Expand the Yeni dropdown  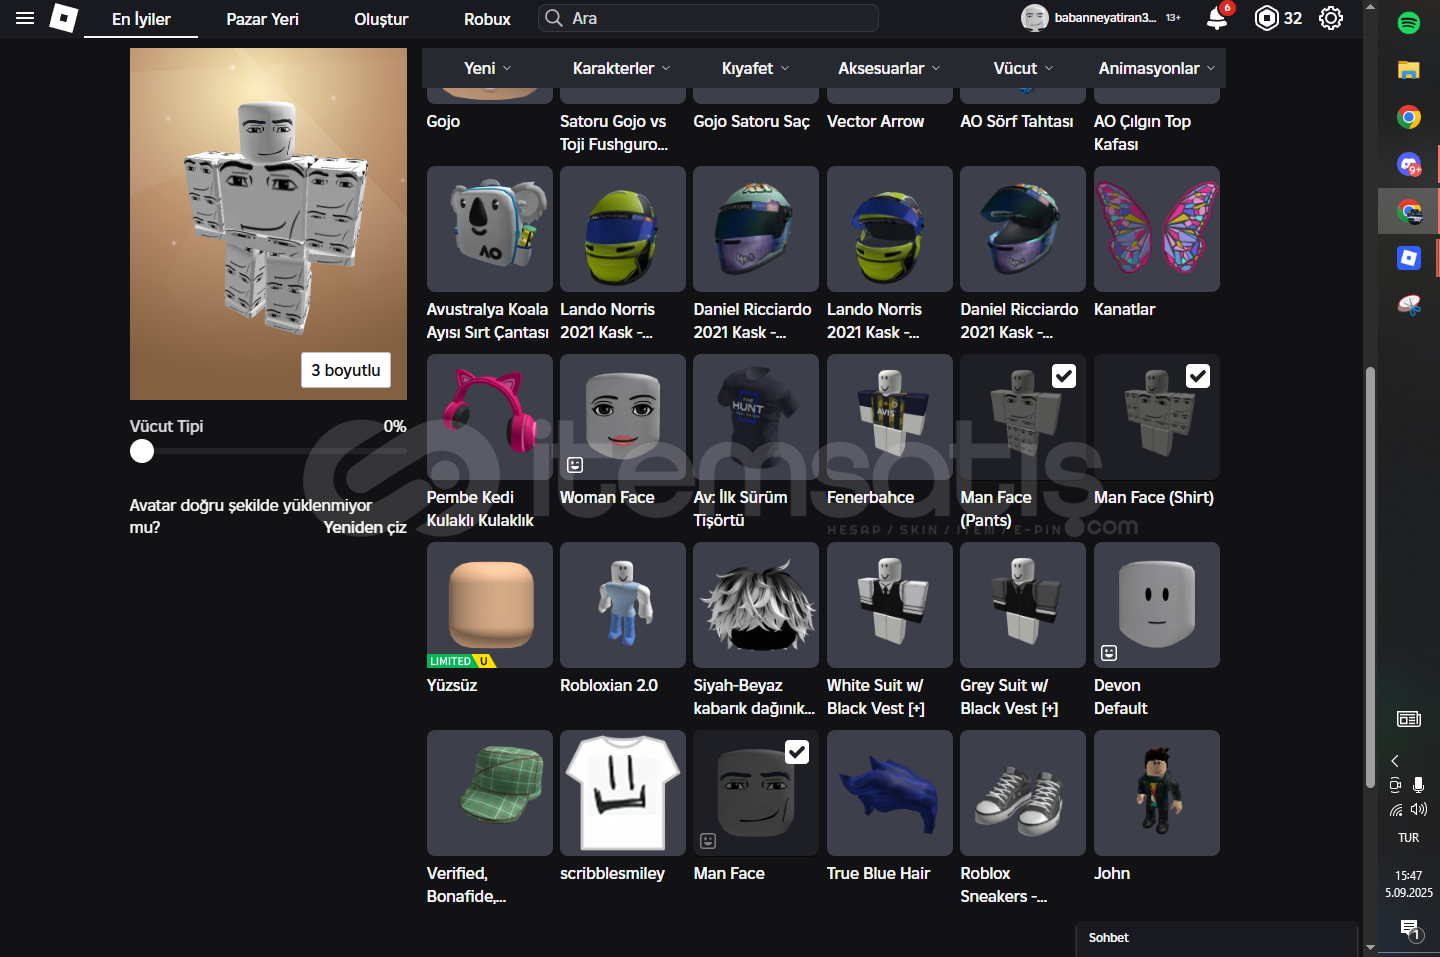tap(488, 68)
